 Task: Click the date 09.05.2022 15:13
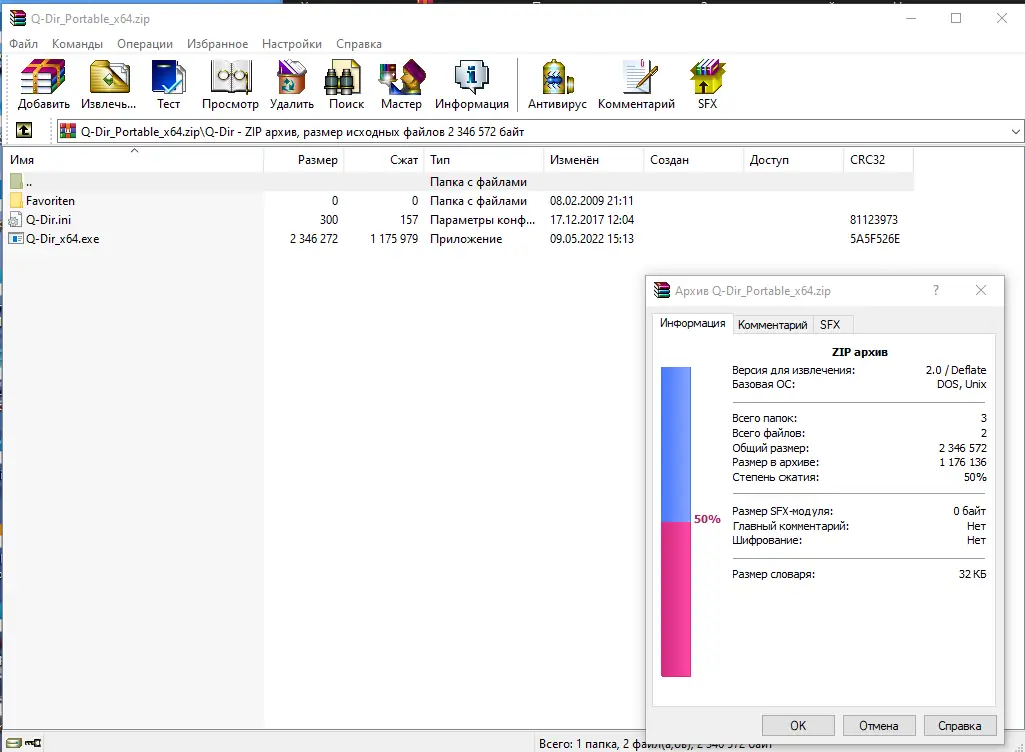pyautogui.click(x=592, y=239)
